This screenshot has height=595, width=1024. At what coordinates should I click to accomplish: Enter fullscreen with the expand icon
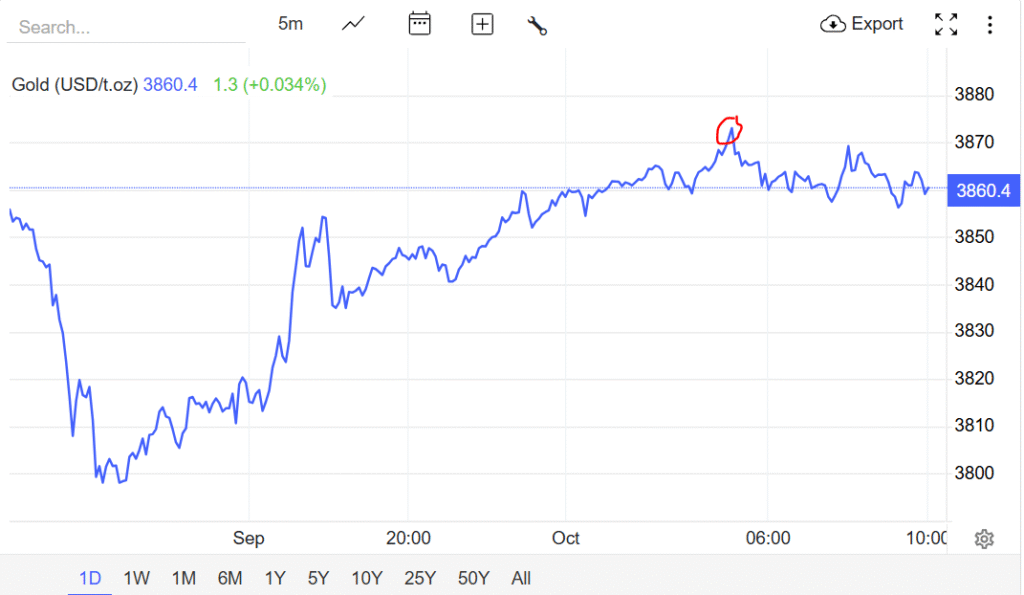[945, 24]
